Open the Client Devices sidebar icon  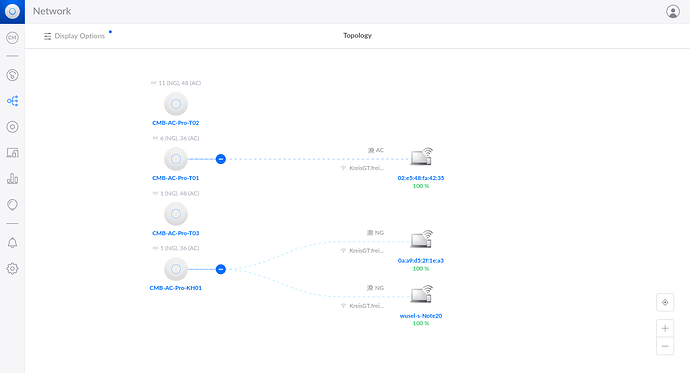tap(12, 153)
